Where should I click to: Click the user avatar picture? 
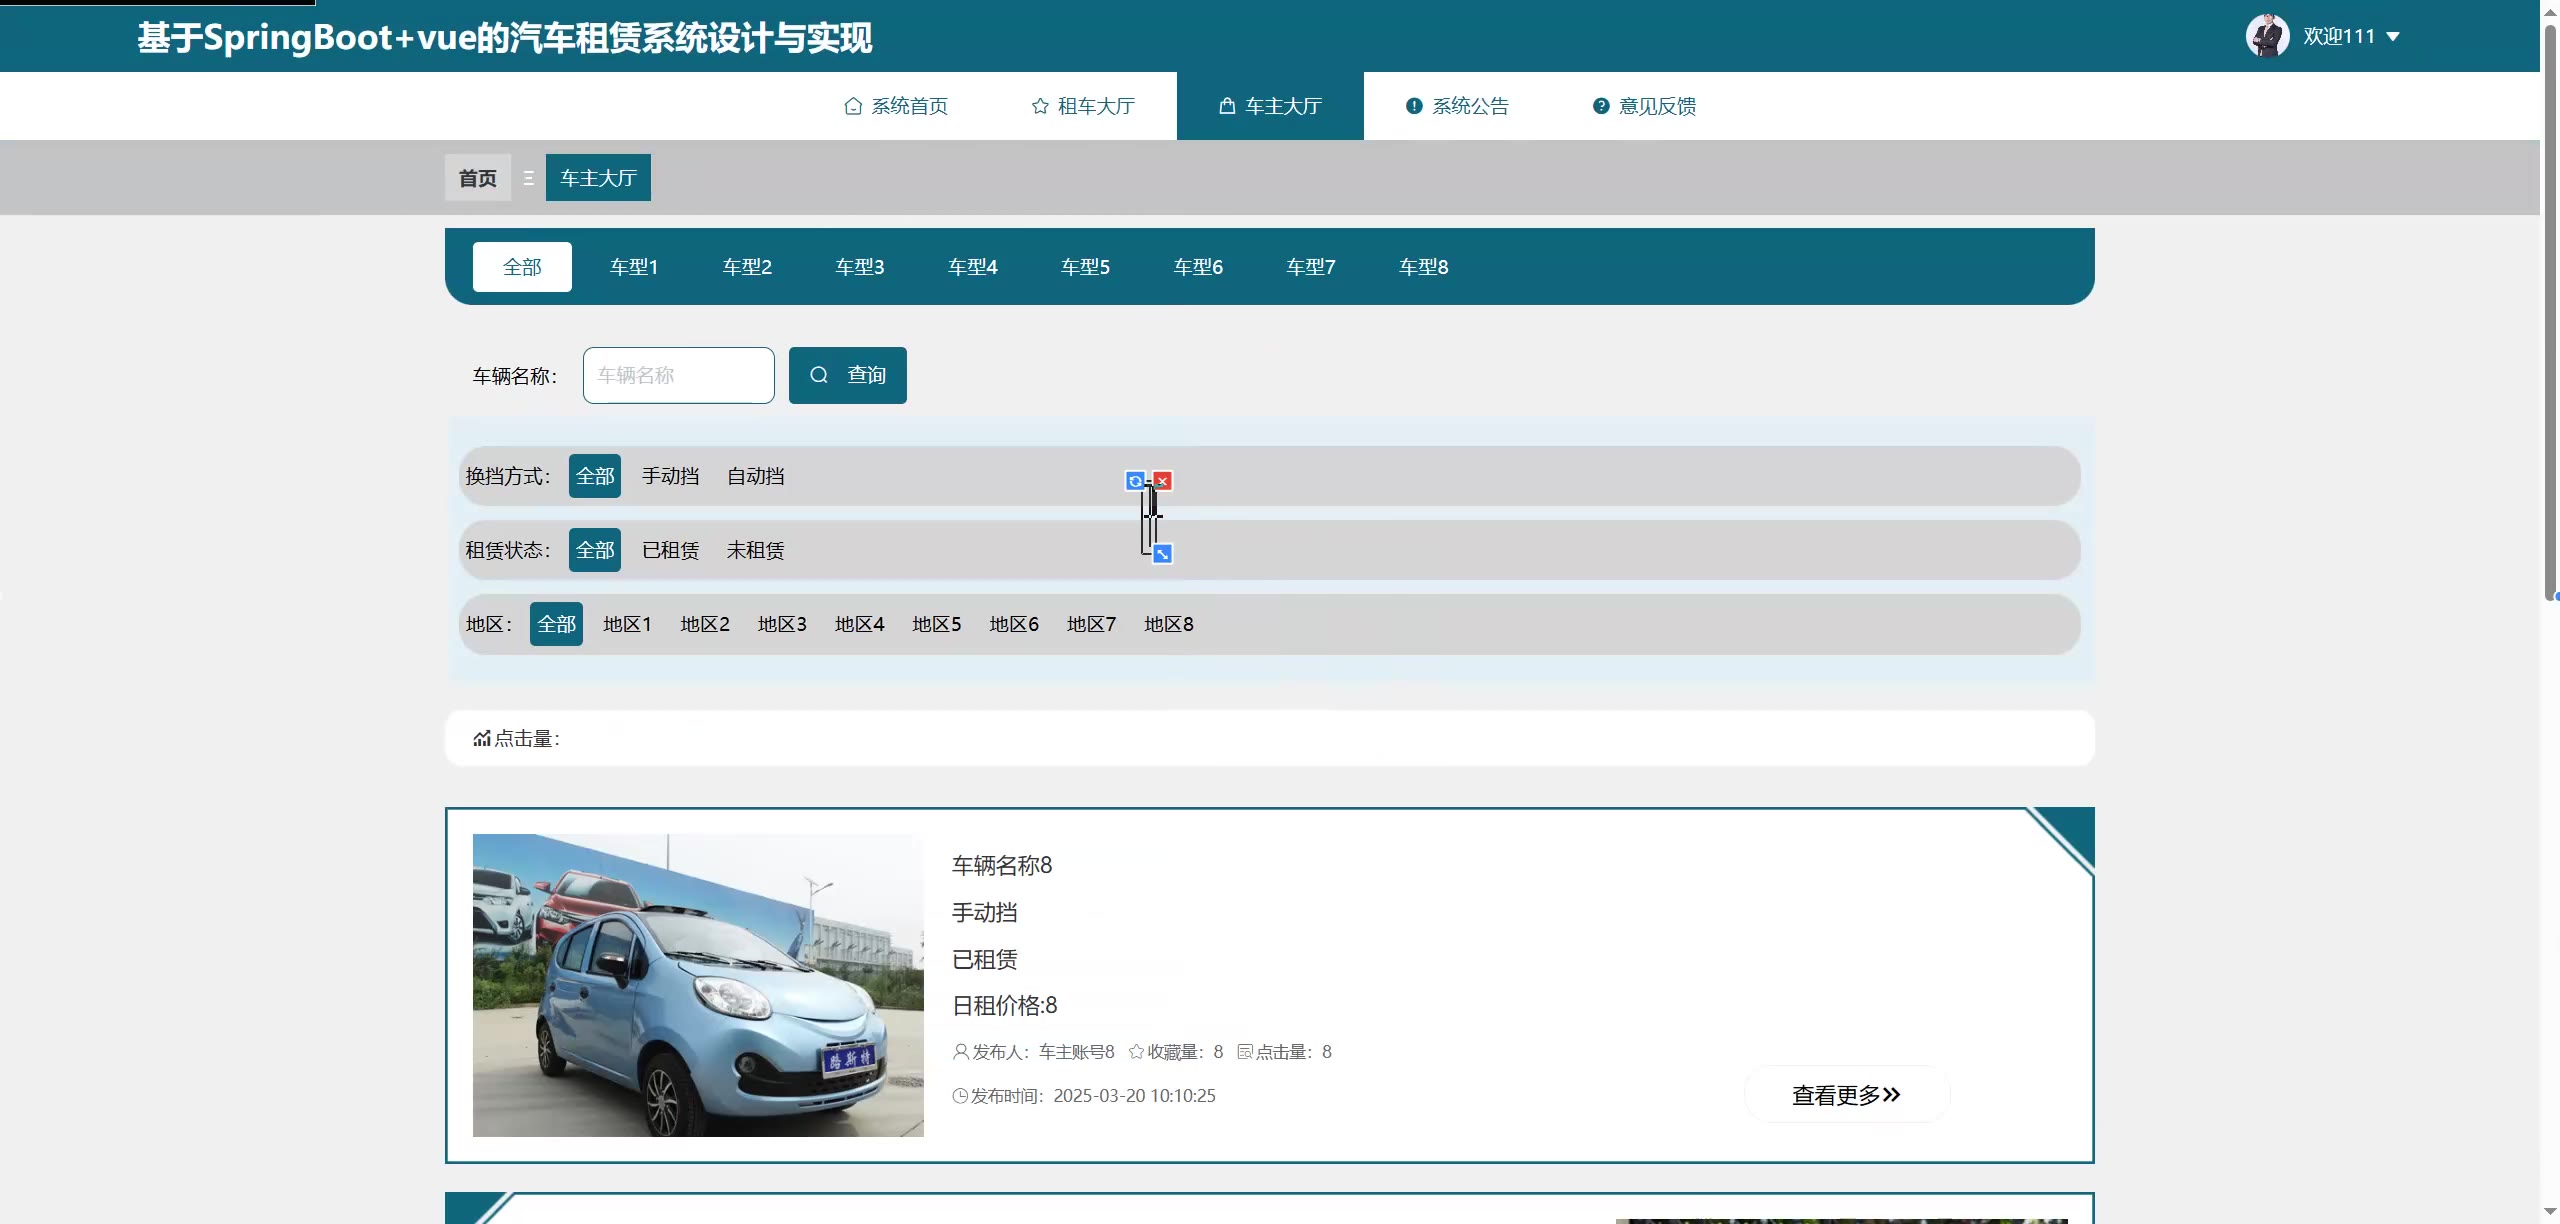pos(2267,36)
